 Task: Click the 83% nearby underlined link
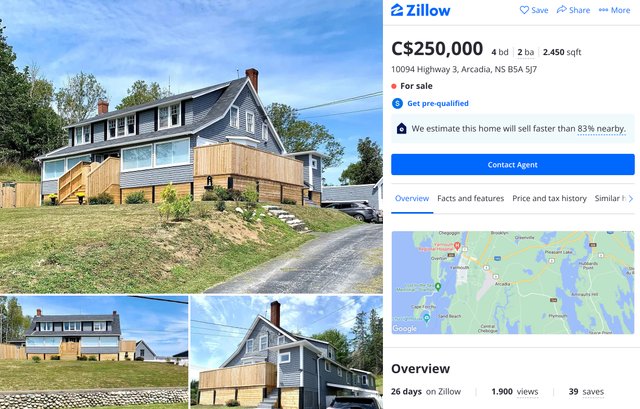click(601, 129)
